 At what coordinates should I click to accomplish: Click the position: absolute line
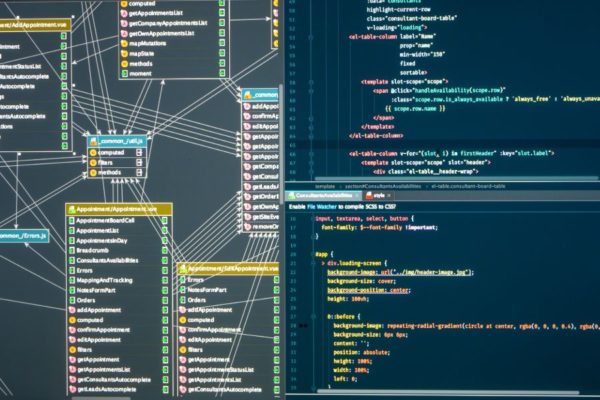(361, 352)
